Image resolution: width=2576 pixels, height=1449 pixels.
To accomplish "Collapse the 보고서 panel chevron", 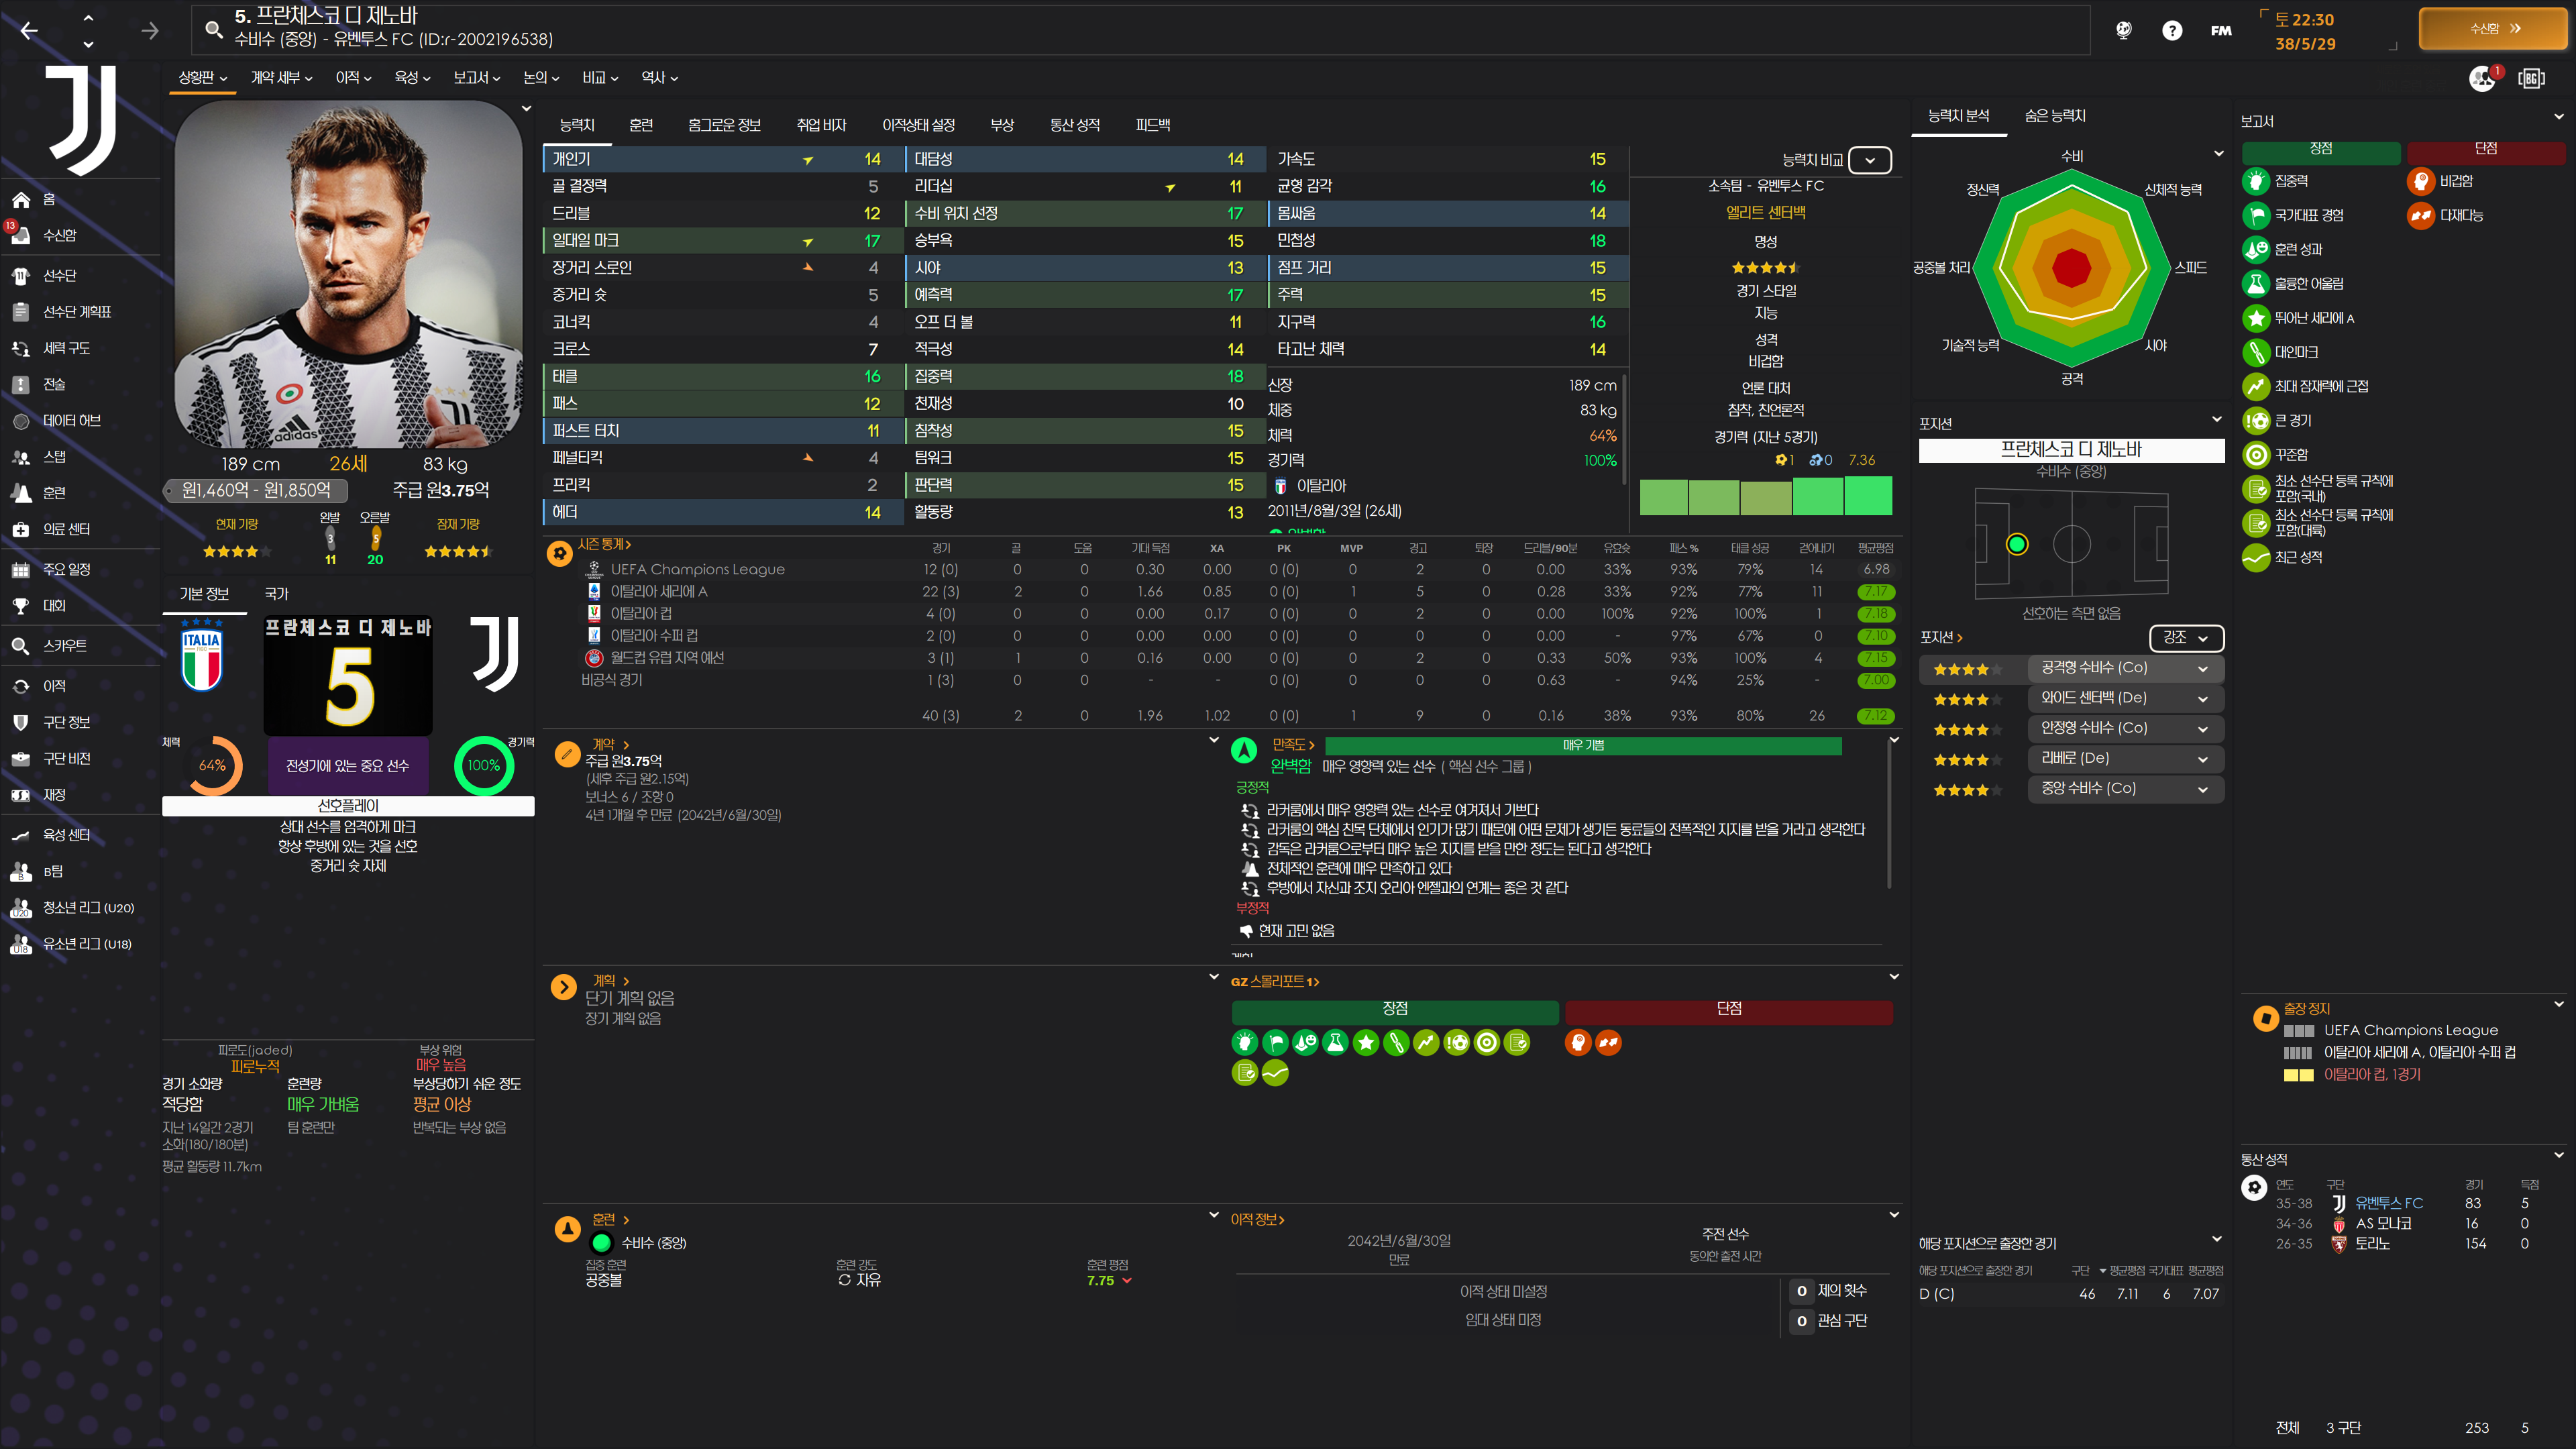I will 2559,117.
